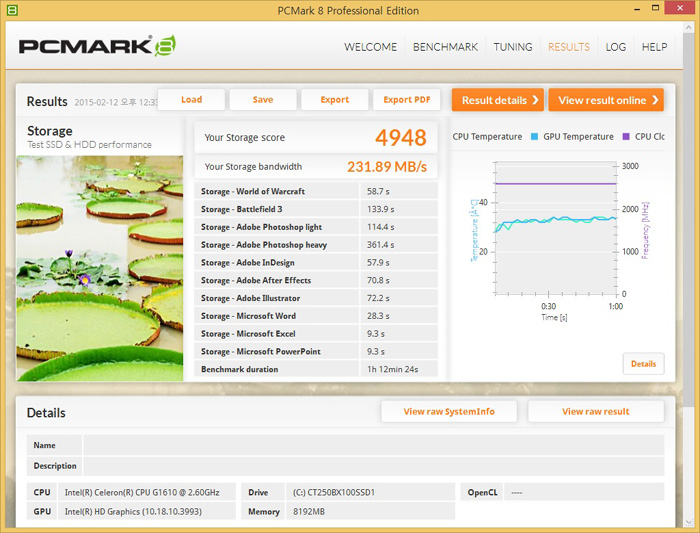The width and height of the screenshot is (700, 533).
Task: Click the Export button
Action: coord(335,100)
